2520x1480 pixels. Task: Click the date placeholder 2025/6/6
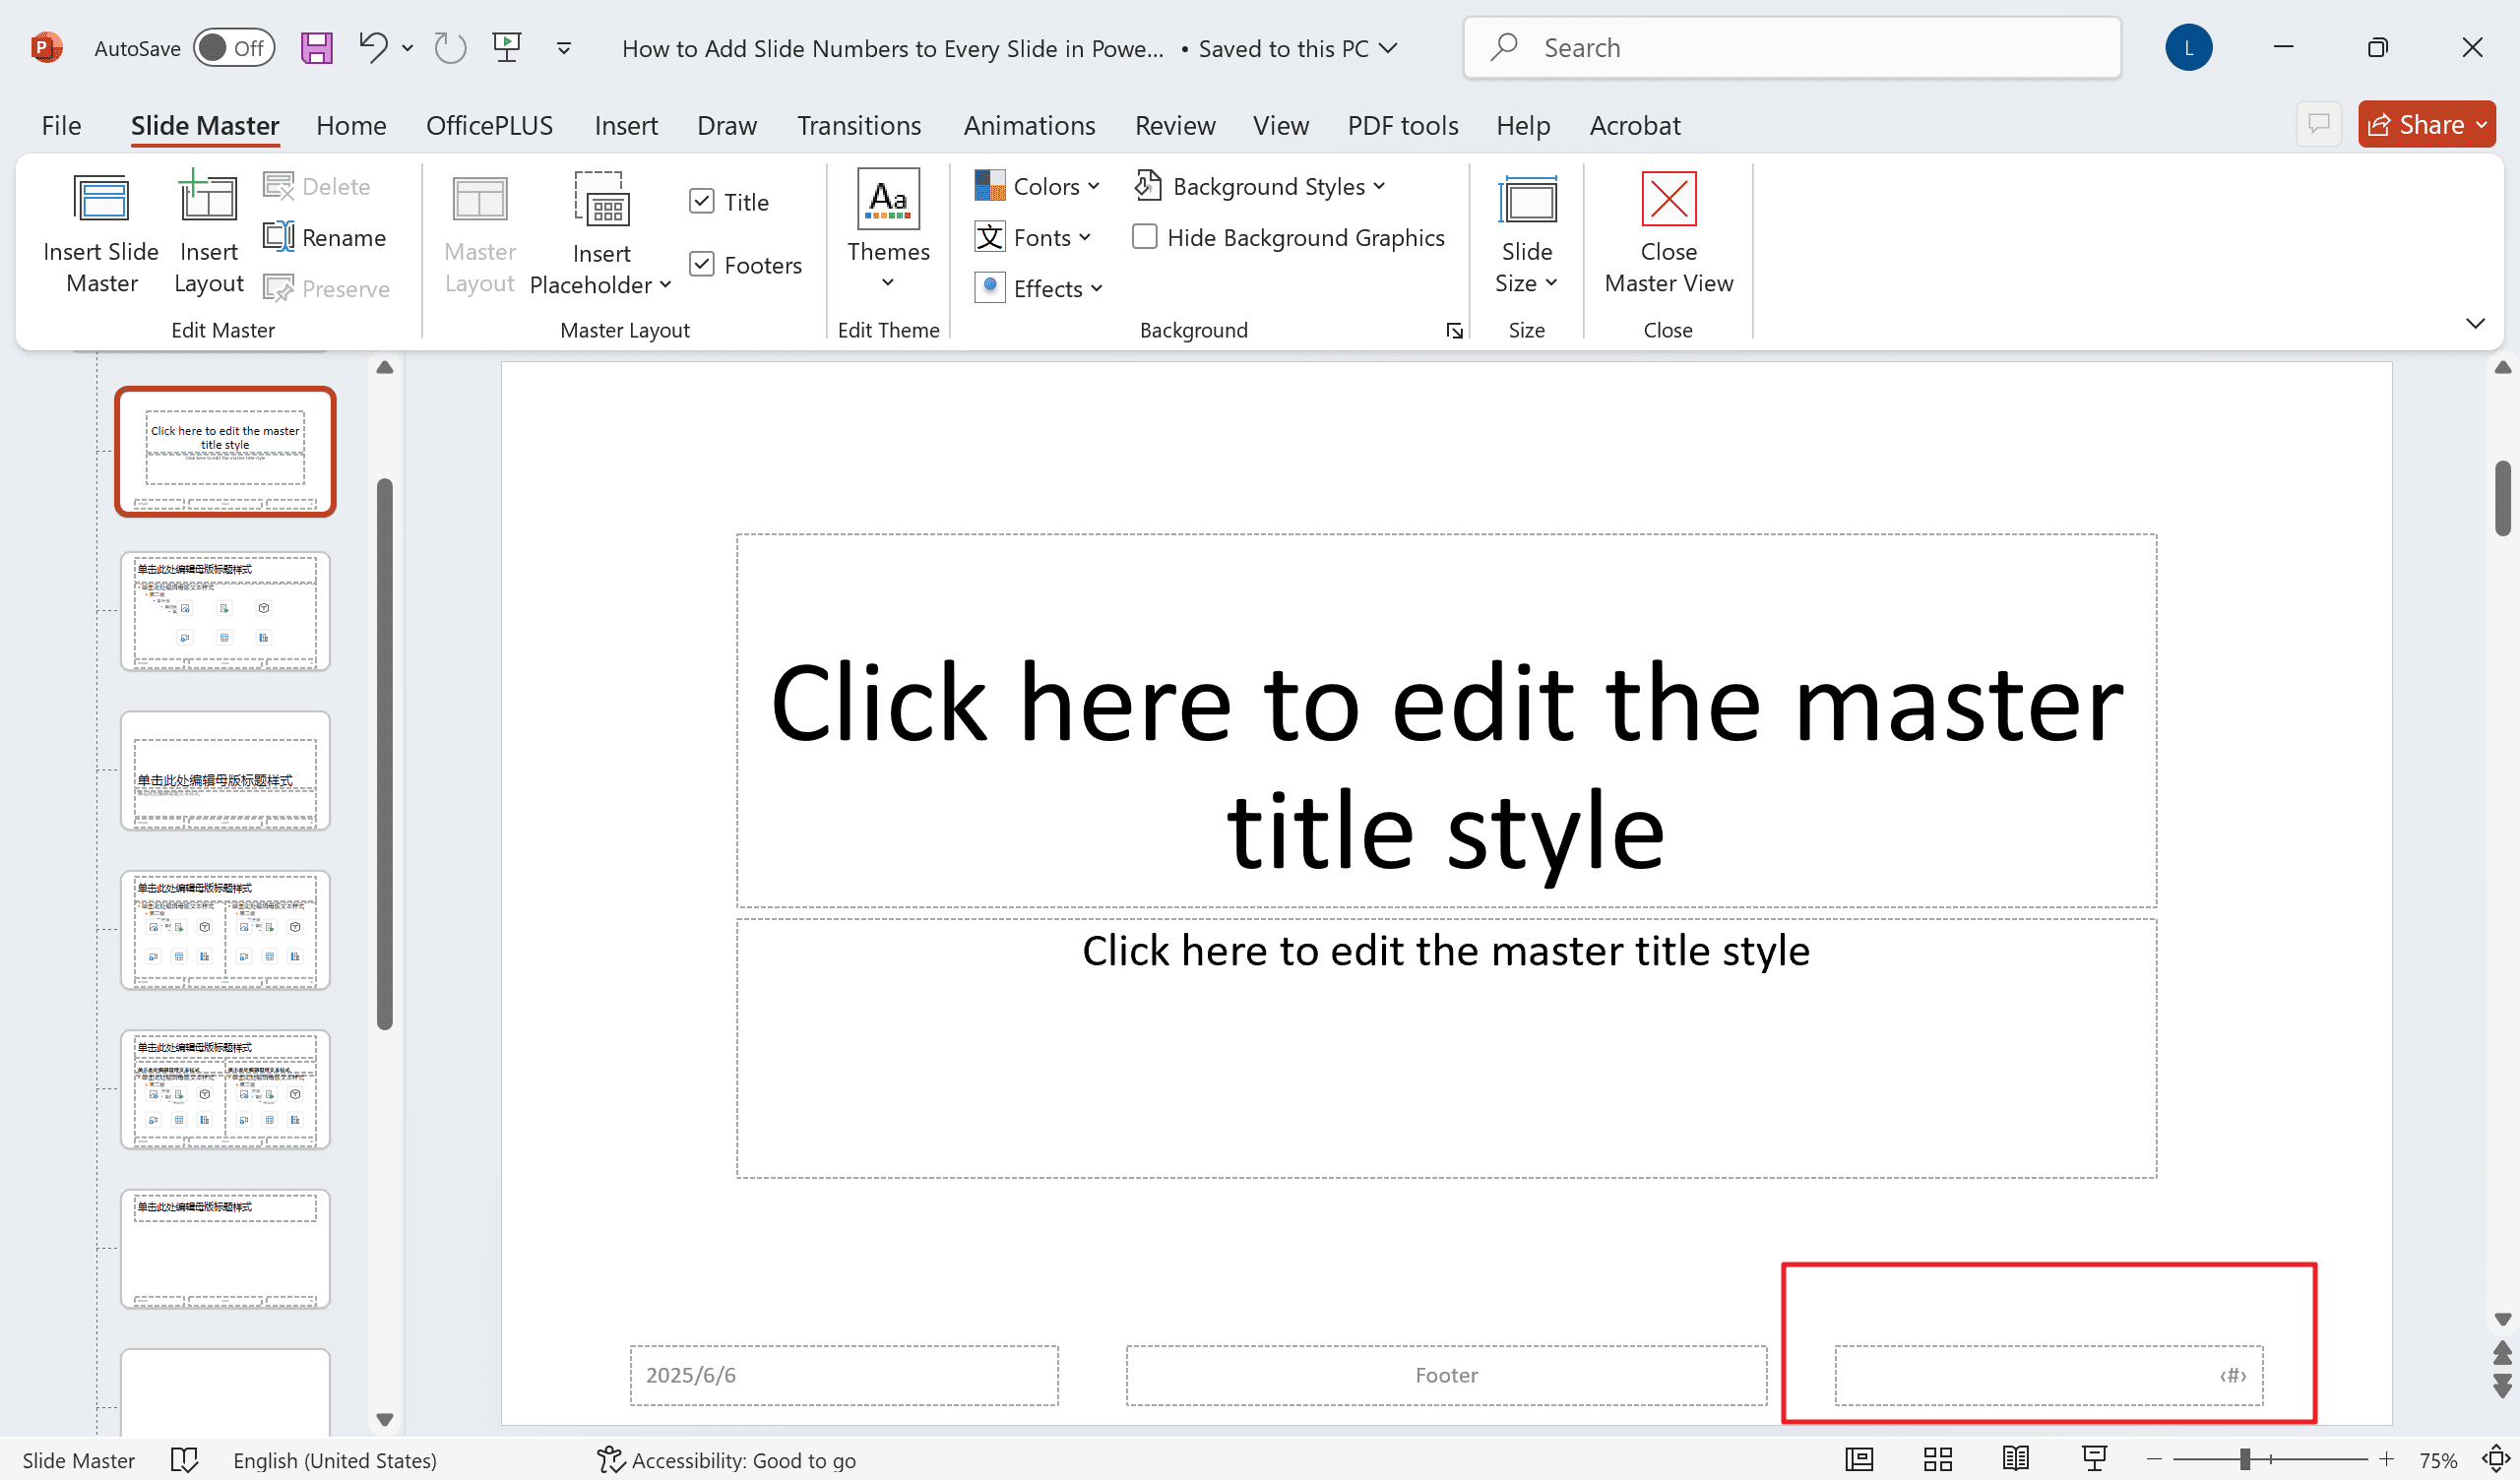click(x=844, y=1375)
